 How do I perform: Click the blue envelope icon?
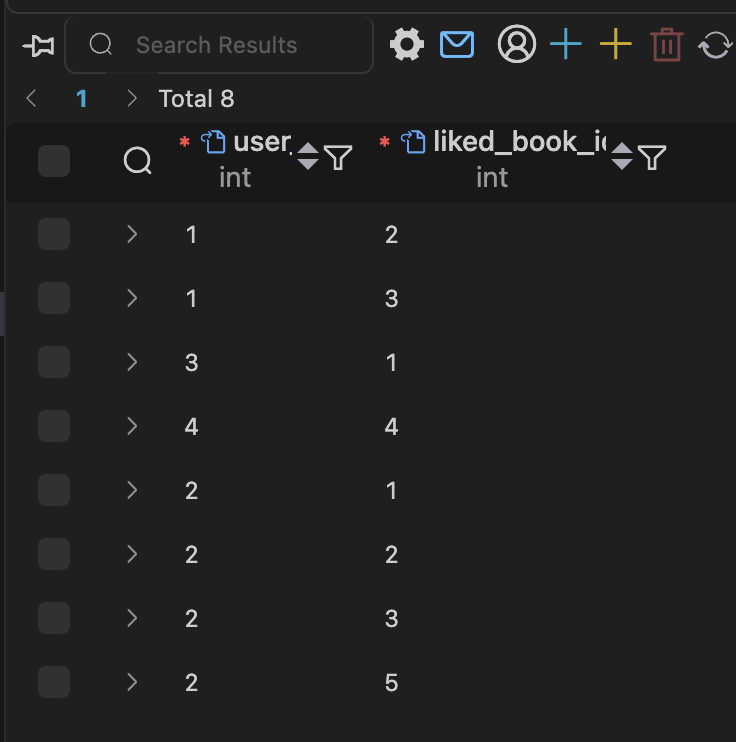click(457, 45)
